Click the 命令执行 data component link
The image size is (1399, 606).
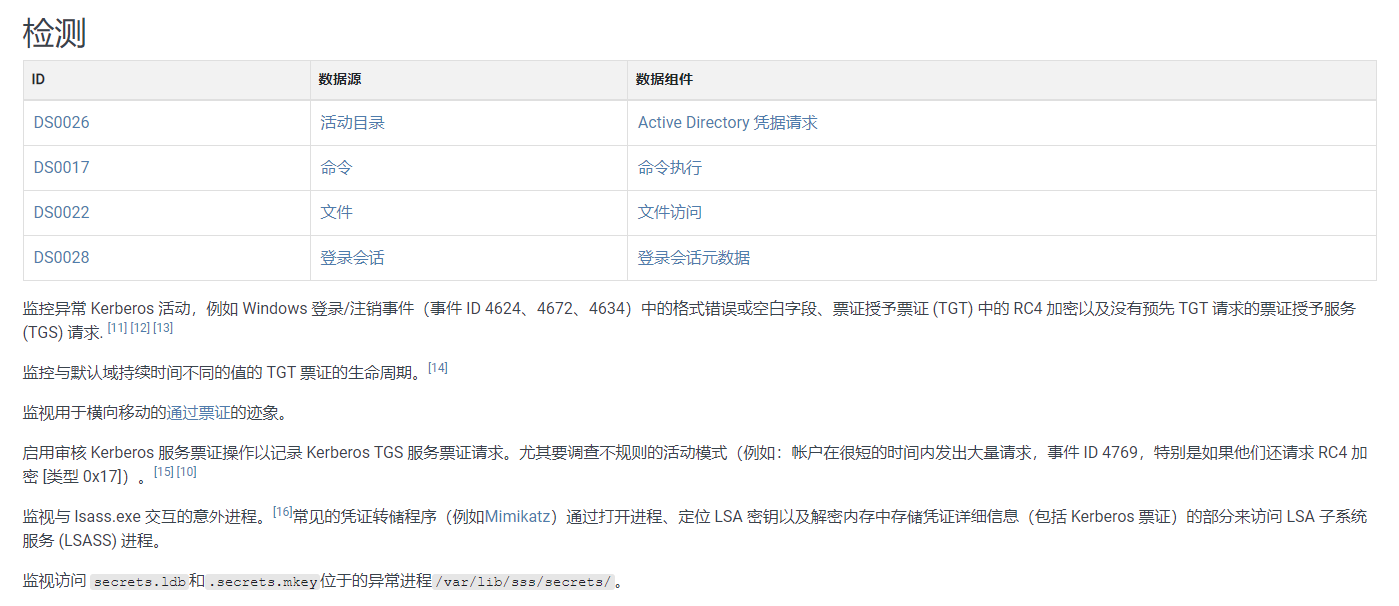coord(670,168)
